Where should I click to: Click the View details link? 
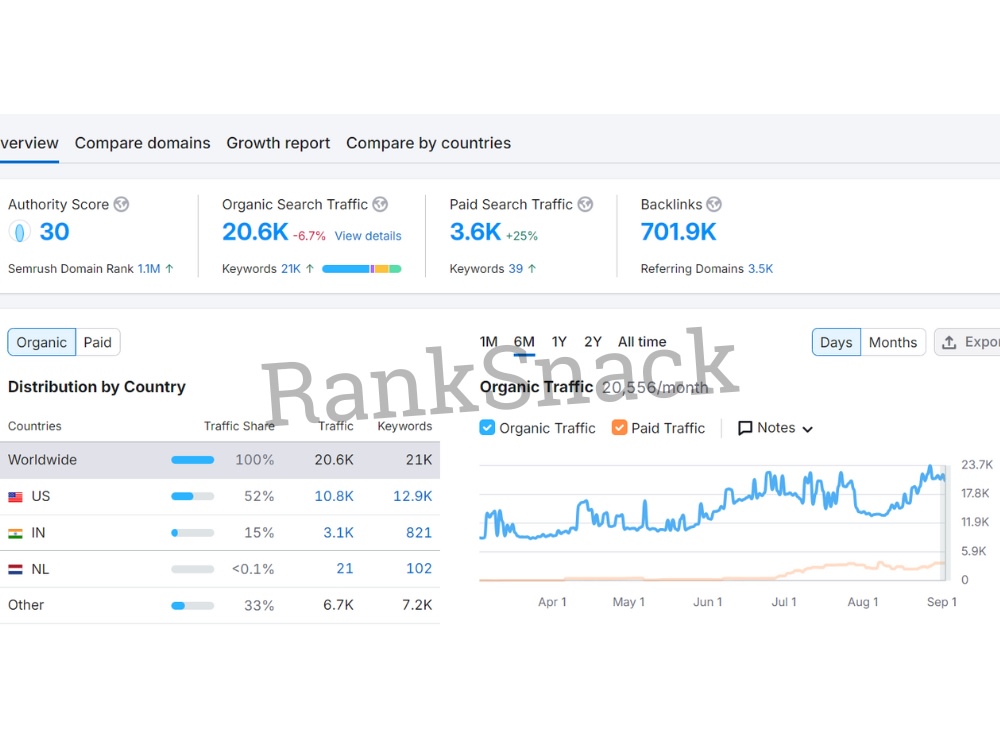click(368, 236)
